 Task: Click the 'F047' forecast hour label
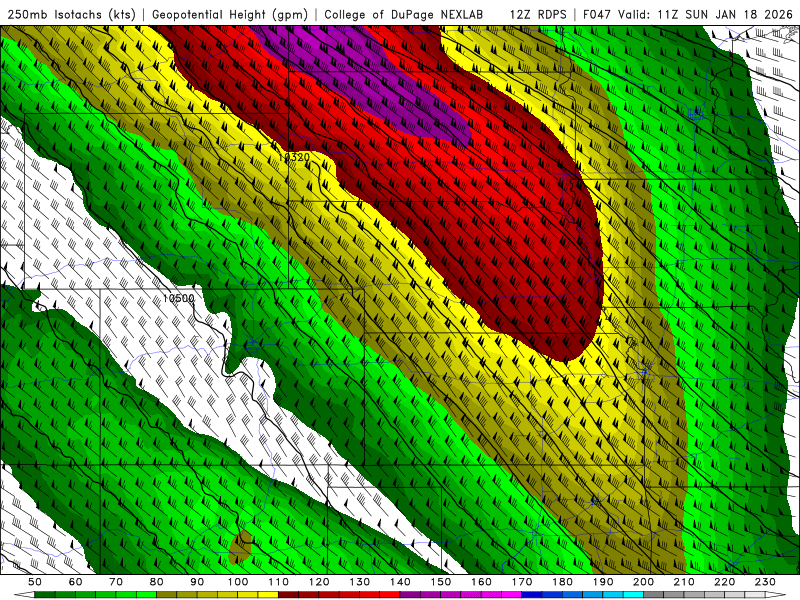[x=597, y=15]
